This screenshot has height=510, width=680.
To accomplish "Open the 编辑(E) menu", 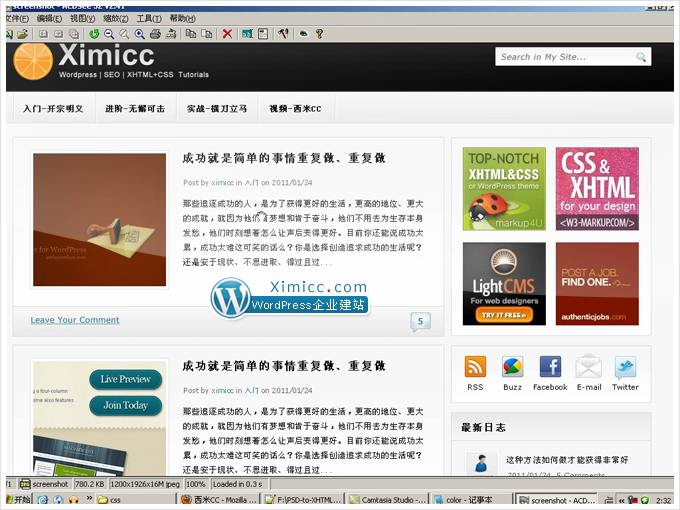I will tap(49, 18).
